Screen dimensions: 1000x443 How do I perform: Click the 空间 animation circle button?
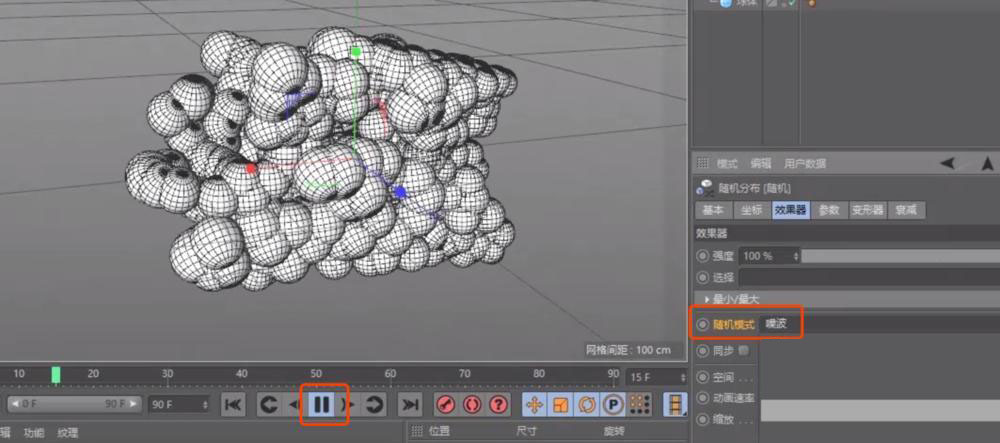point(703,377)
